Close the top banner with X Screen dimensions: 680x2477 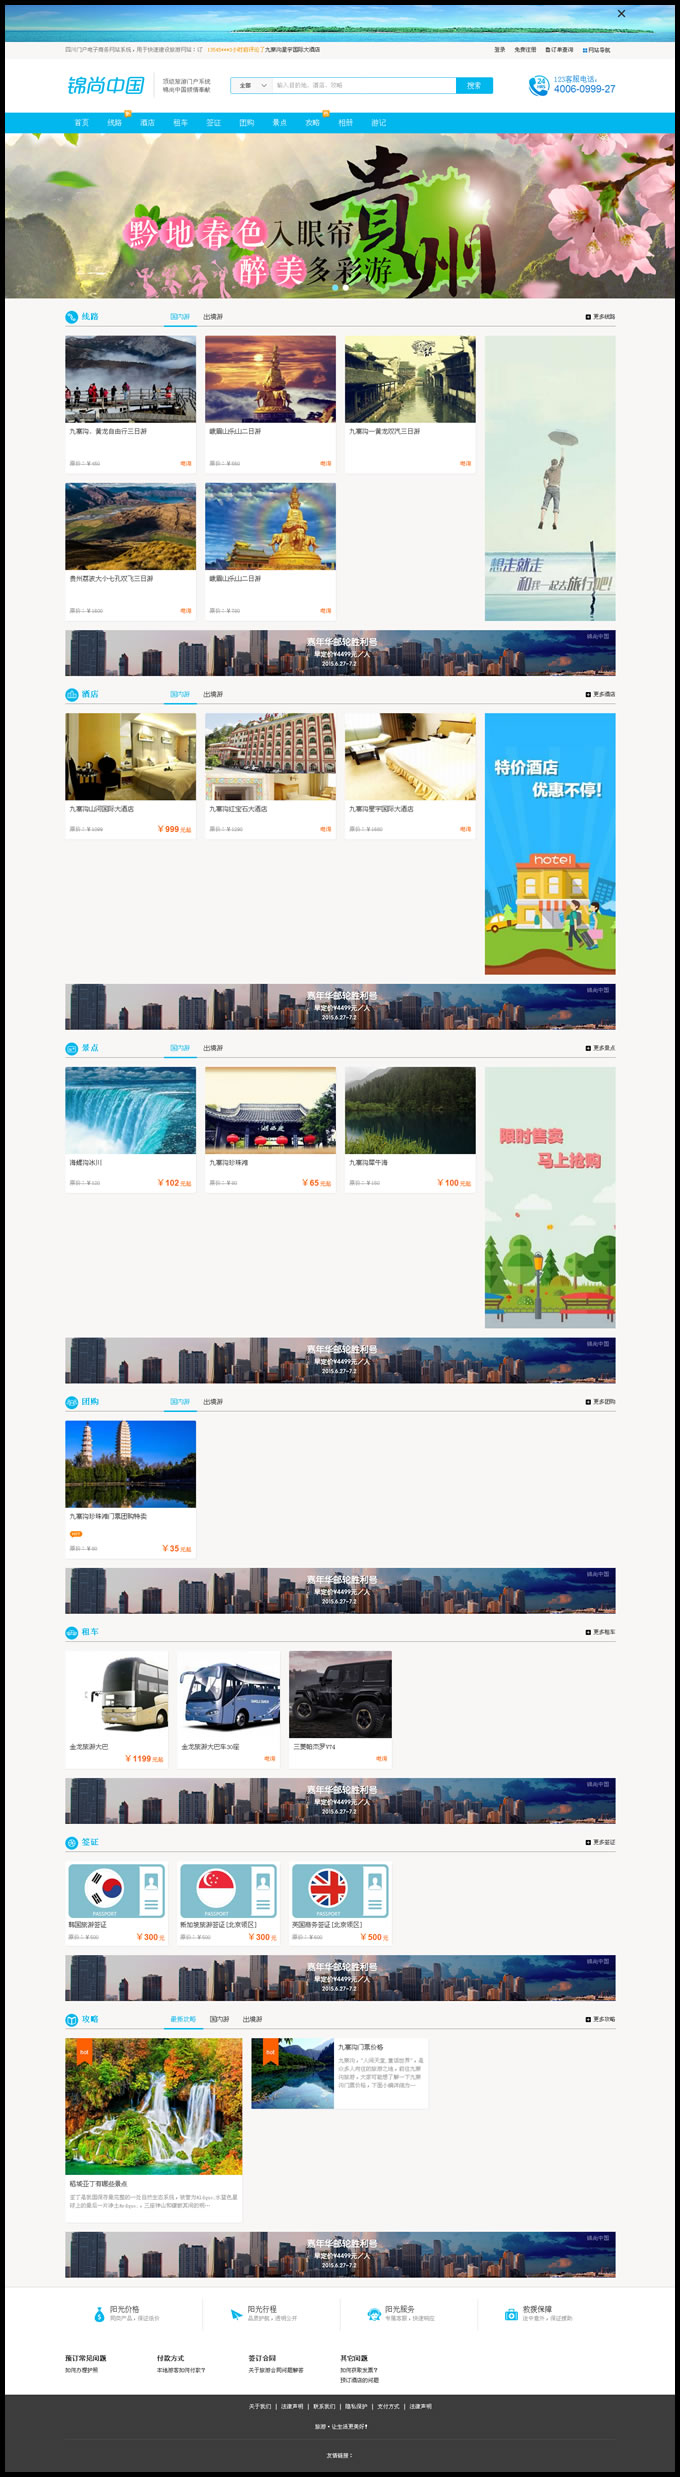[621, 13]
